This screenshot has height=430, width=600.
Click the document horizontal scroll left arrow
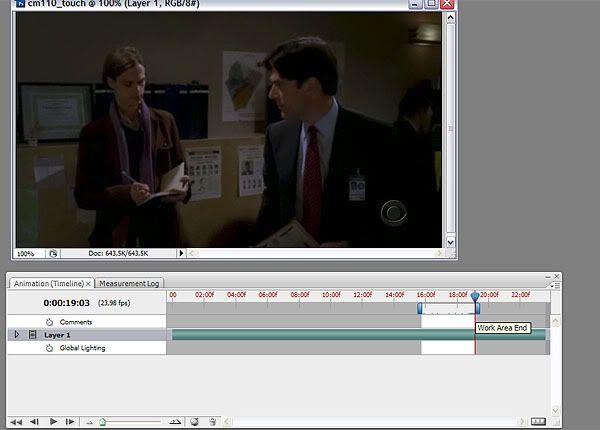click(x=192, y=253)
